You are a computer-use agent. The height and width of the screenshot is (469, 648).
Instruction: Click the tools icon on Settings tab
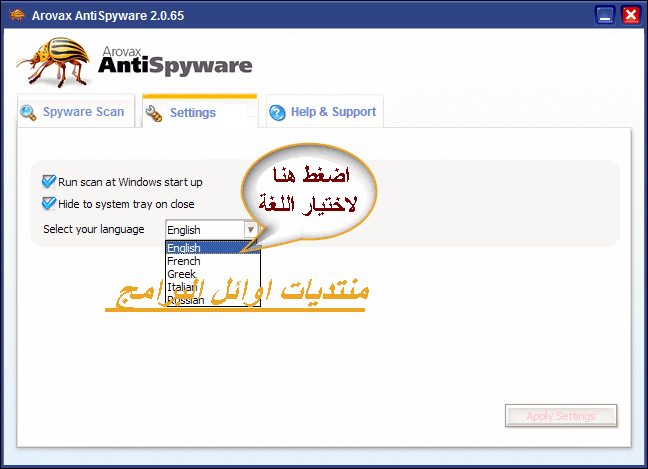(154, 114)
